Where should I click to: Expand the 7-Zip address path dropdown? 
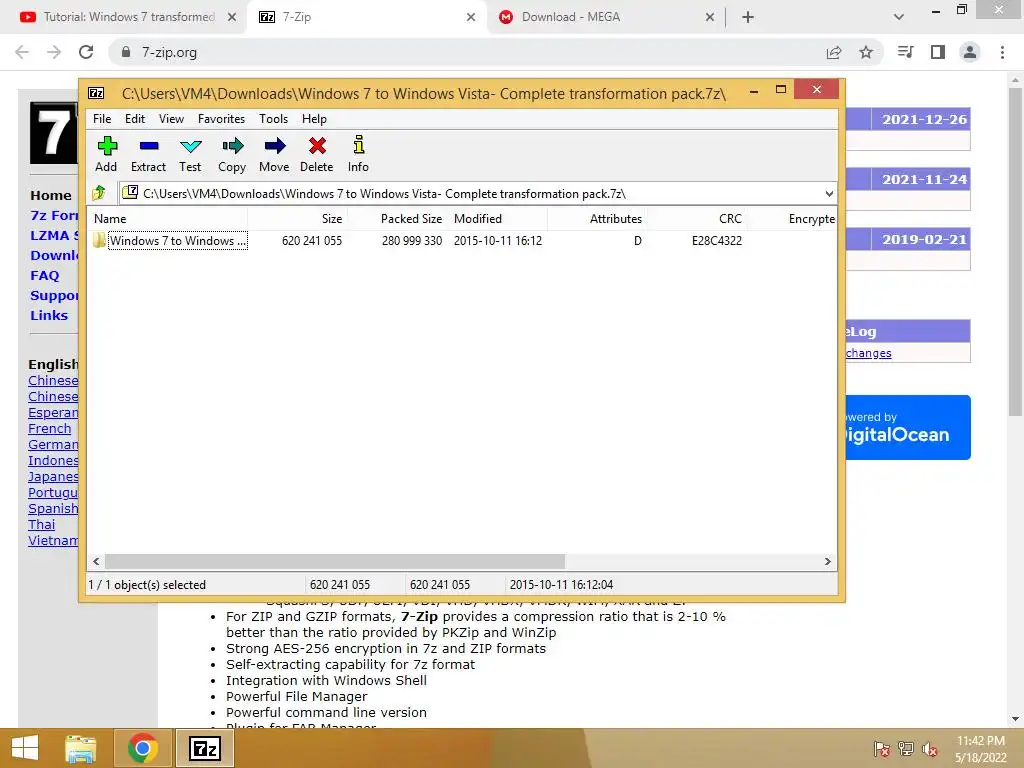pos(829,193)
